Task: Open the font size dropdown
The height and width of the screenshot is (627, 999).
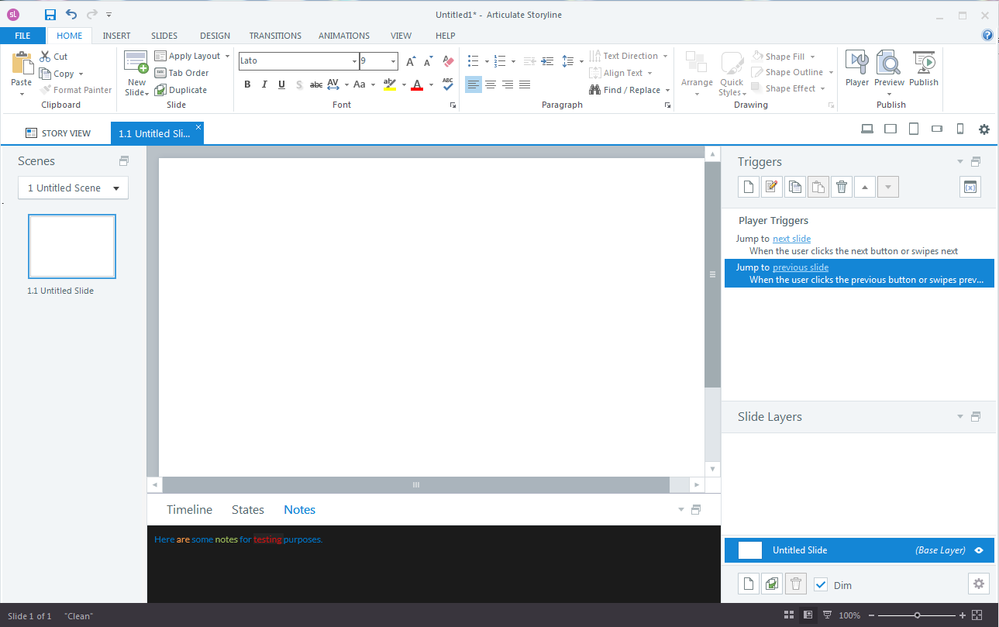Action: pos(392,61)
